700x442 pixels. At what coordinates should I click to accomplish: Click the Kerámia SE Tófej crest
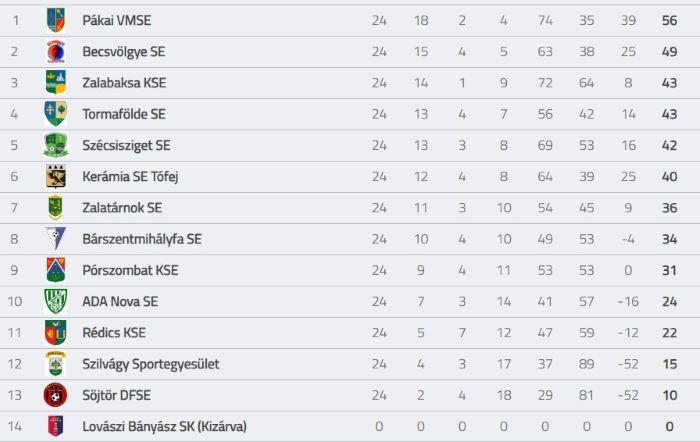[x=56, y=176]
